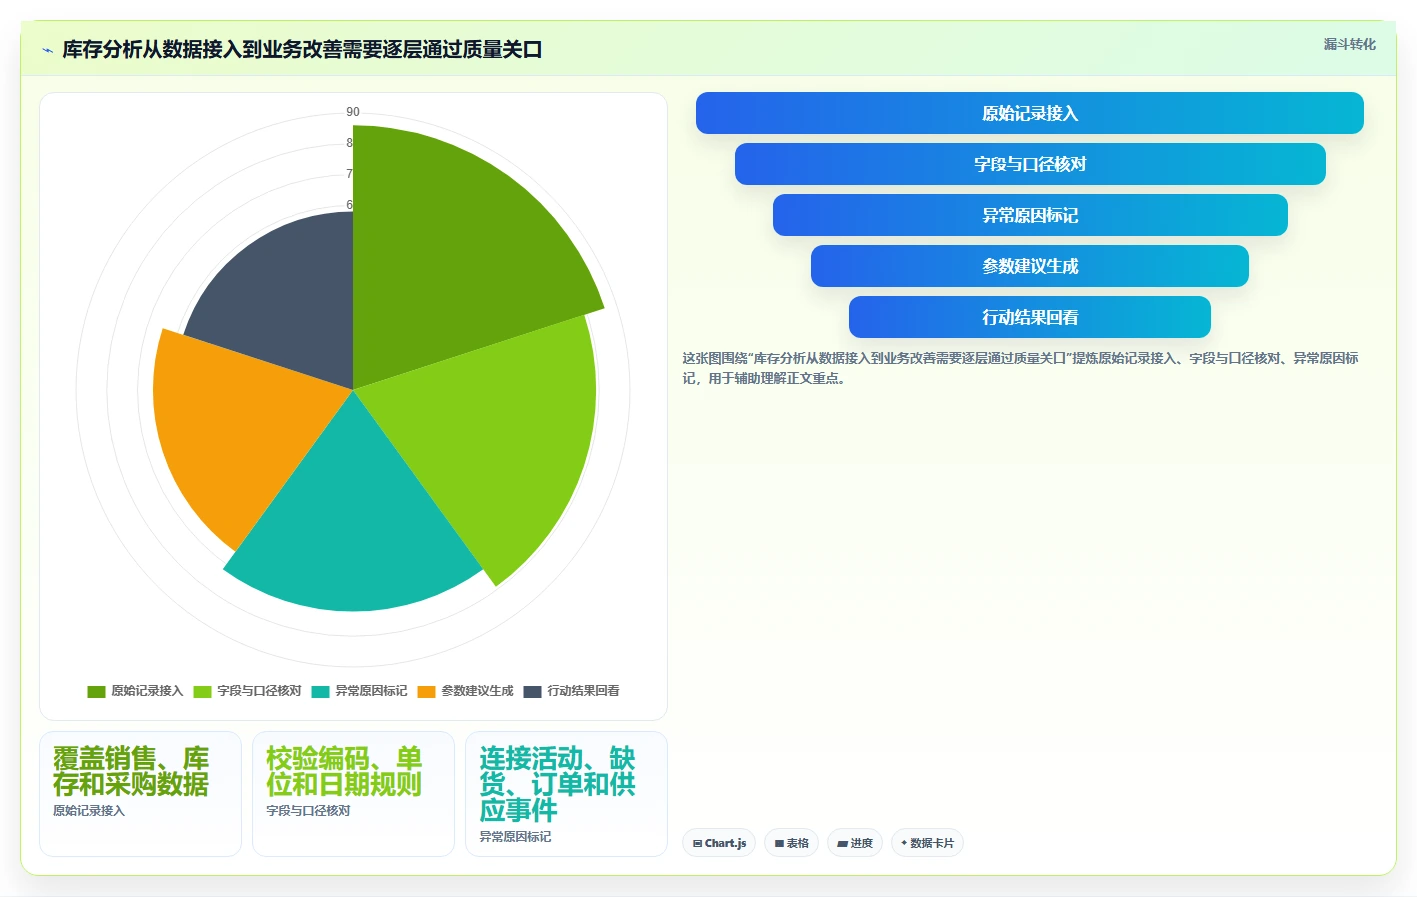Click the 漏斗转化 label in header
Image resolution: width=1417 pixels, height=897 pixels.
pos(1349,44)
